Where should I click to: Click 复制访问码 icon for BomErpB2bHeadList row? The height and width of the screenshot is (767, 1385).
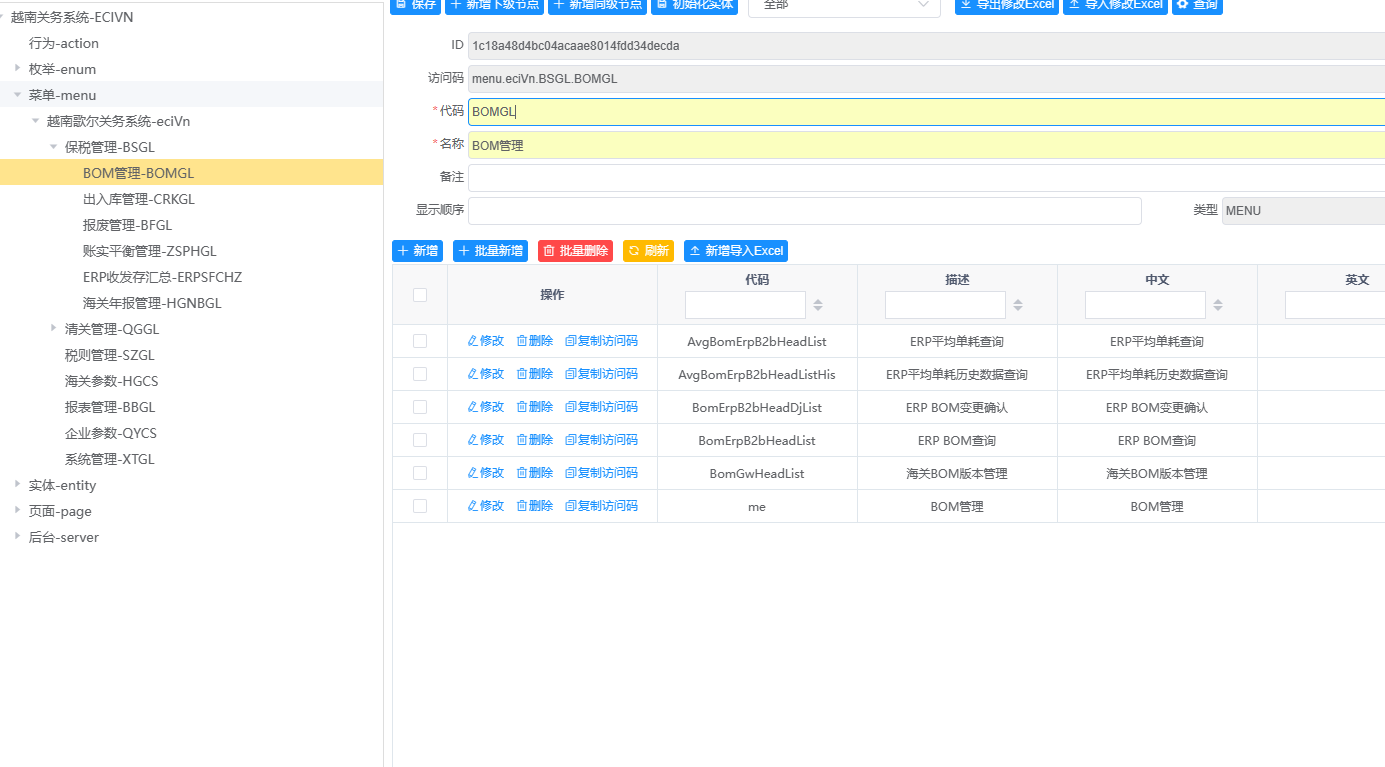[x=601, y=440]
